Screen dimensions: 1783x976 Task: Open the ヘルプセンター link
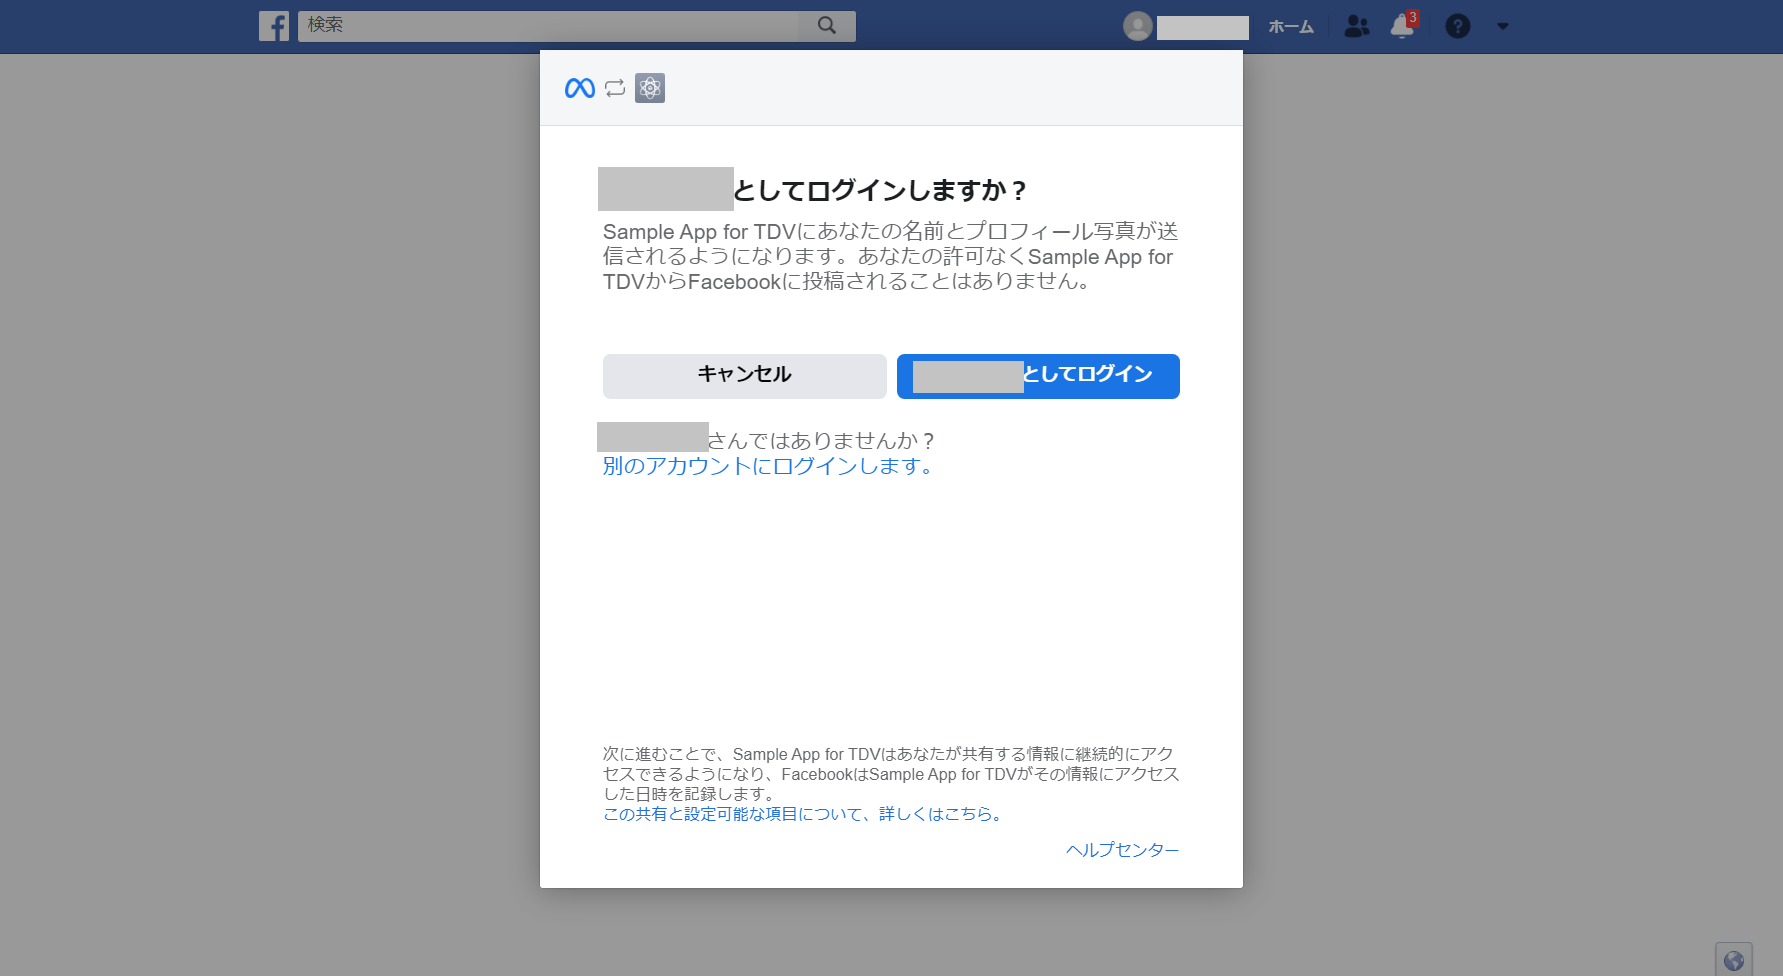[x=1122, y=850]
